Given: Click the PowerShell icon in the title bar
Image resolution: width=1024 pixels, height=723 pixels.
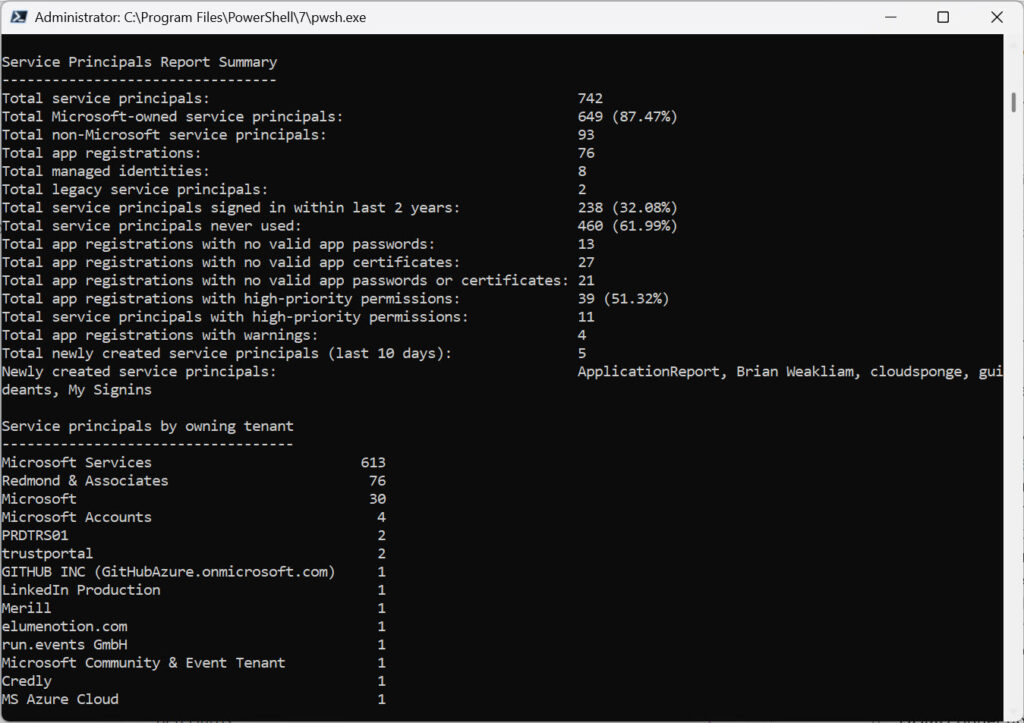Looking at the screenshot, I should (19, 17).
